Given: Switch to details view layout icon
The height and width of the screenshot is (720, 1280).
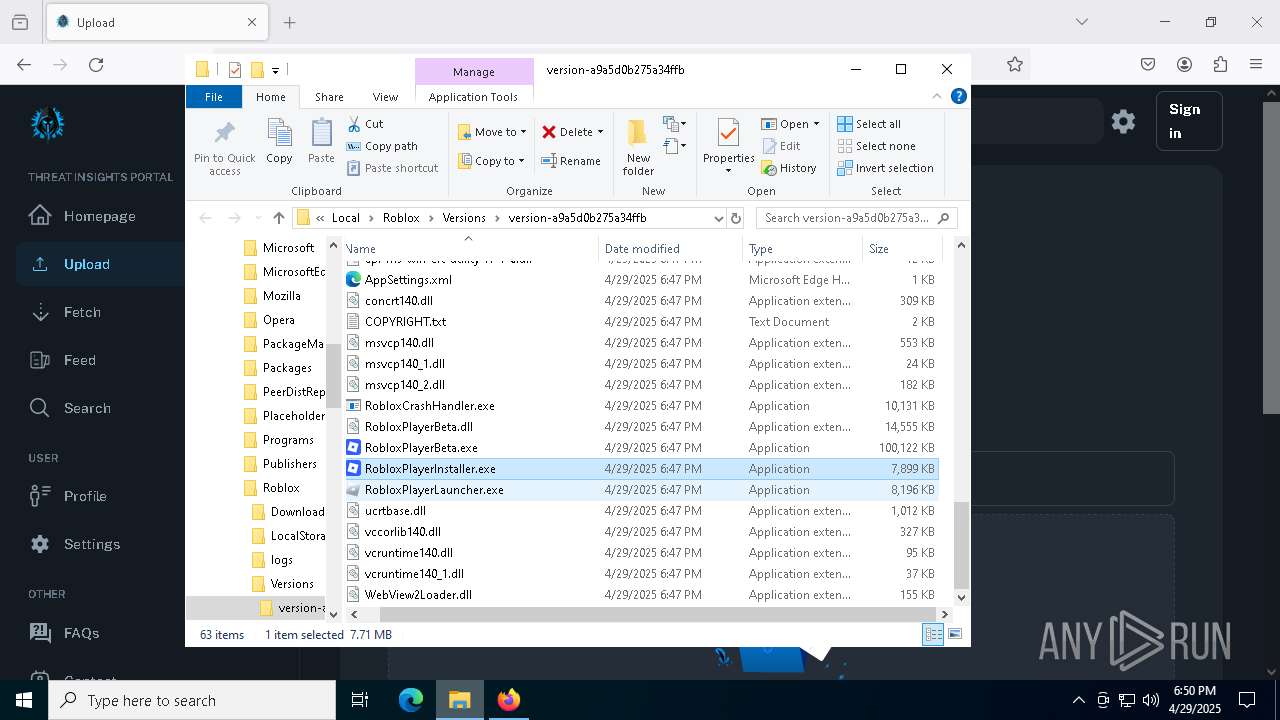Looking at the screenshot, I should coord(933,634).
